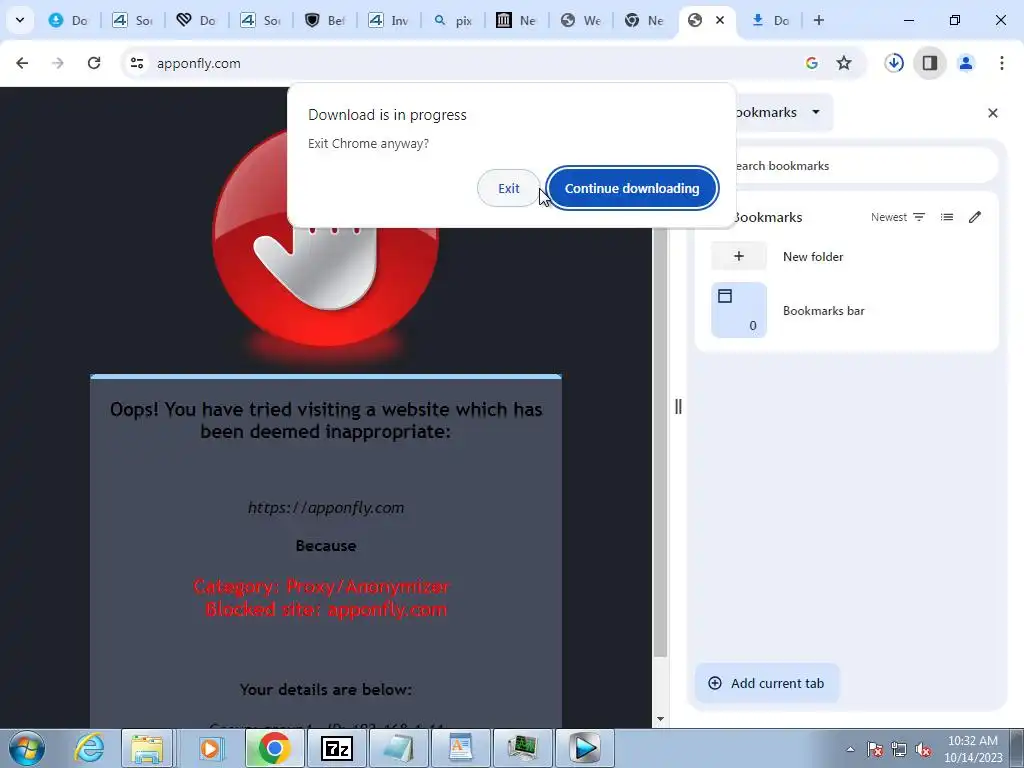1024x768 pixels.
Task: Click the Action Center flag icon
Action: click(x=875, y=749)
